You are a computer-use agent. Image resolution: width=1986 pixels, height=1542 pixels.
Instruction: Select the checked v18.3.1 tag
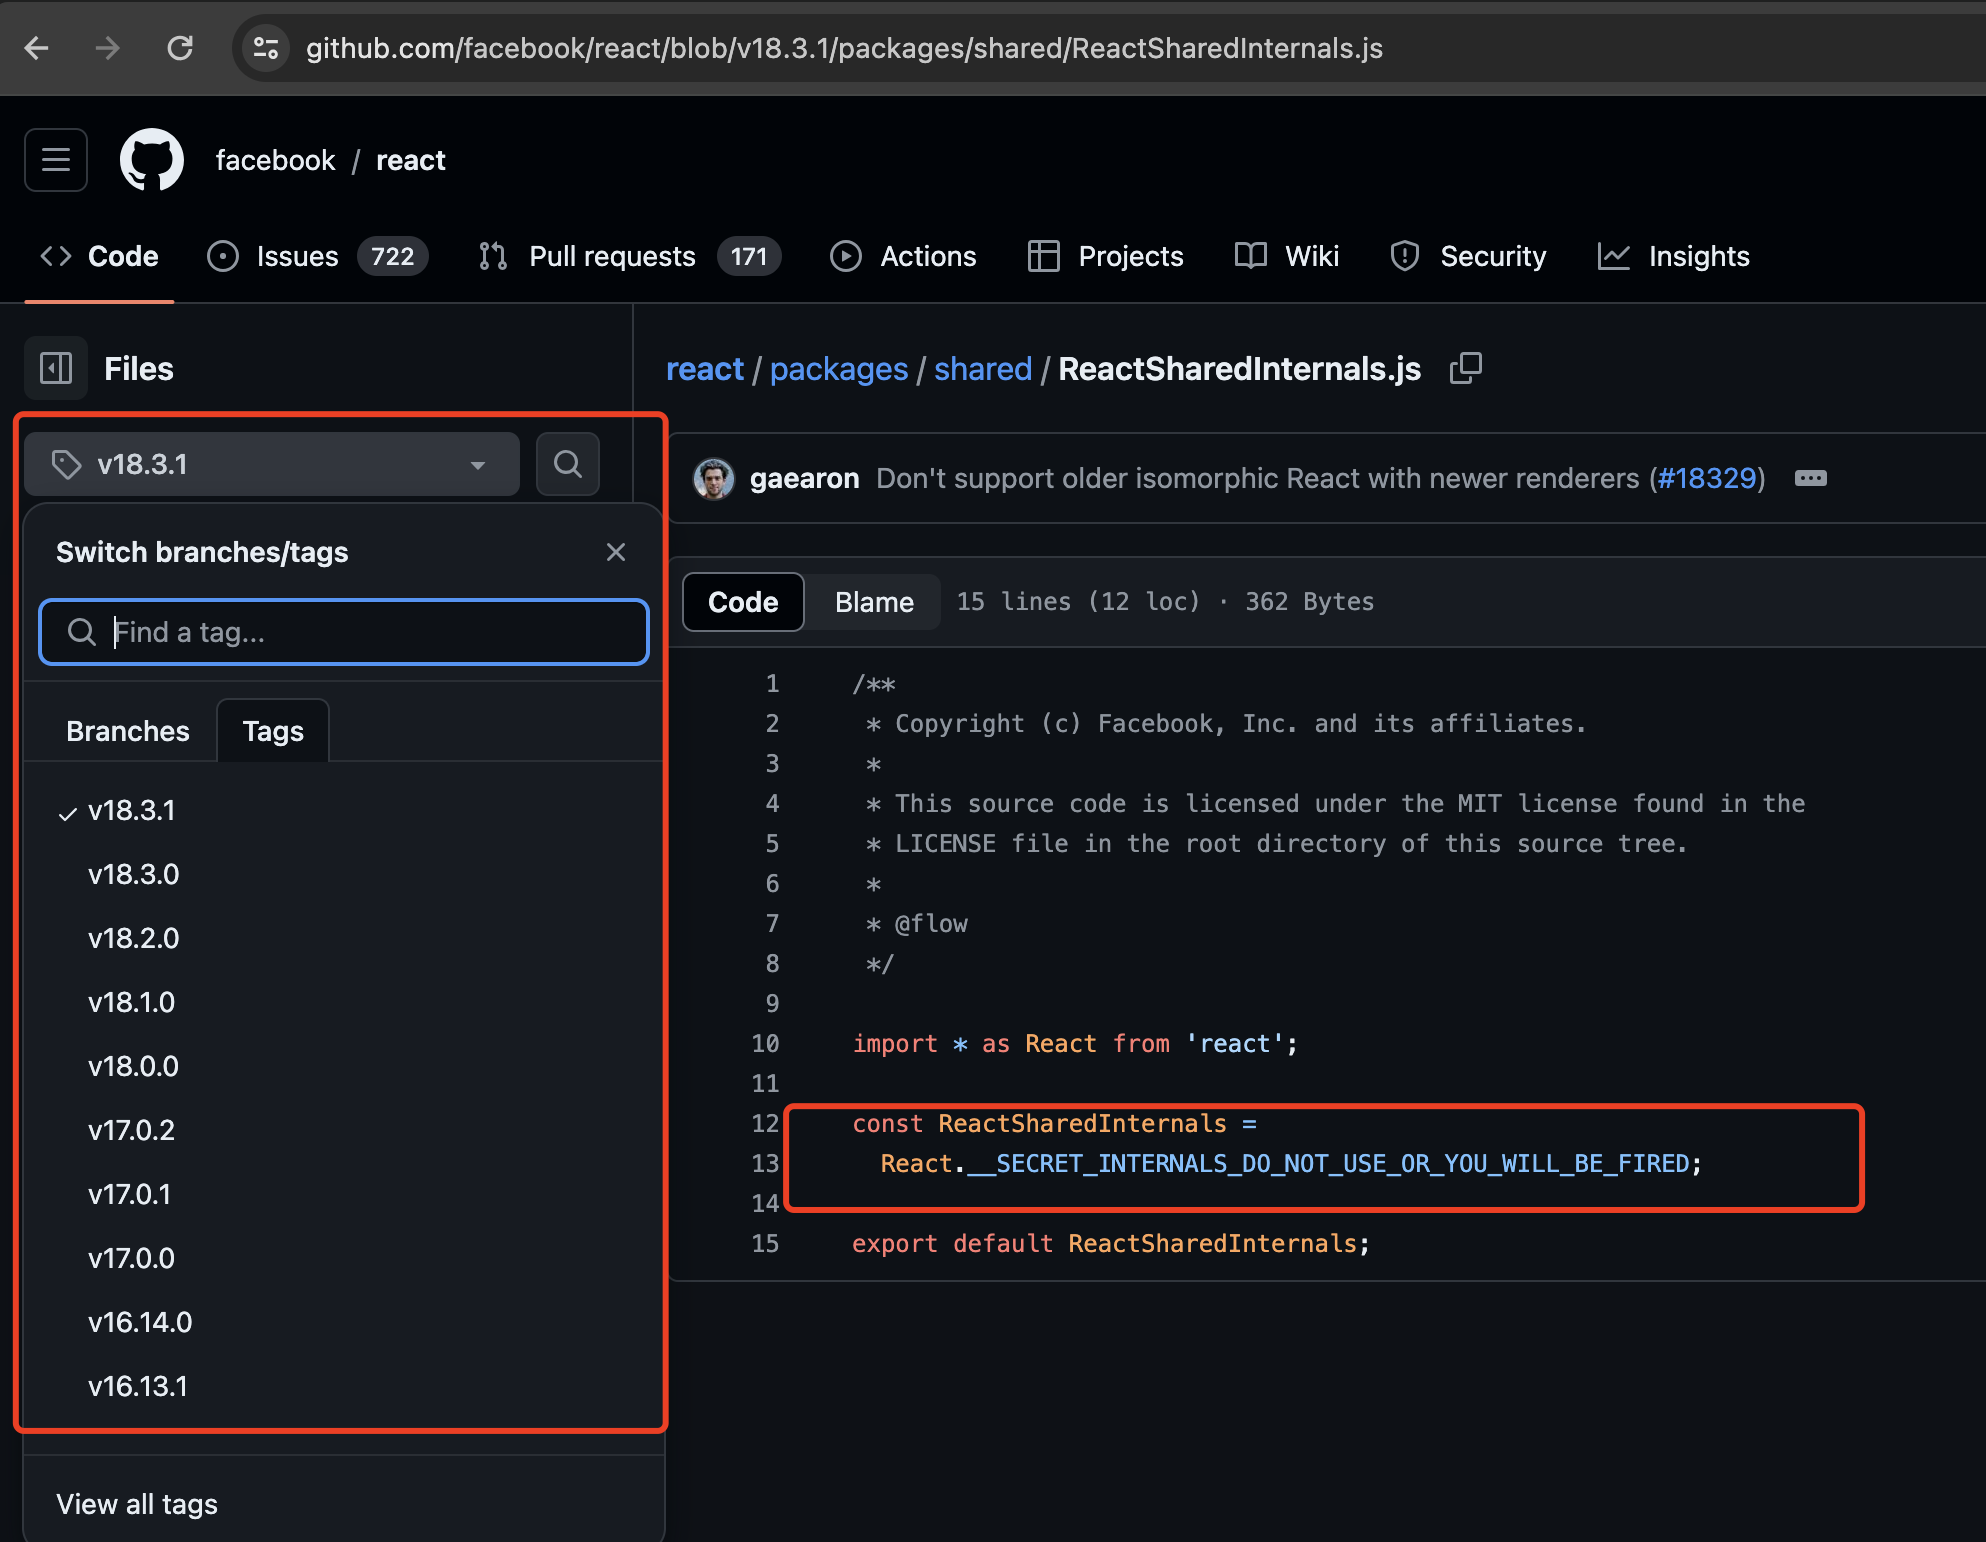(132, 811)
